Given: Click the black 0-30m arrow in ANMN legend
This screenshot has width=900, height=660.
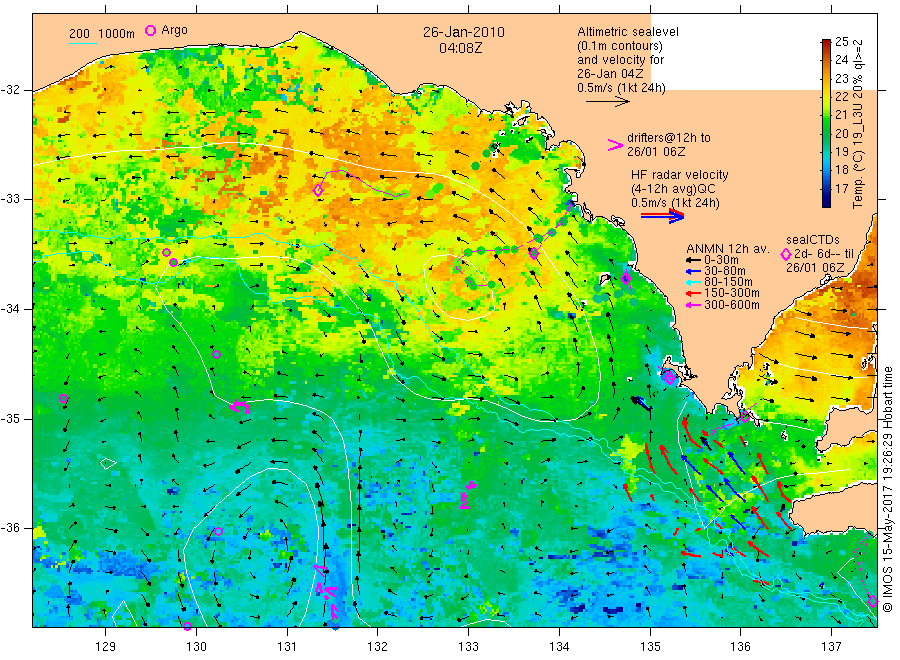Looking at the screenshot, I should click(693, 261).
